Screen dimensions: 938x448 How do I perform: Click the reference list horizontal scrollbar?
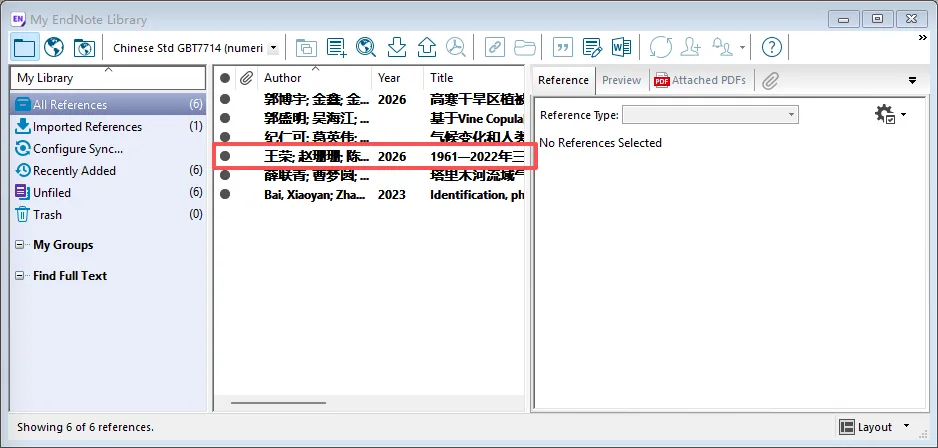tap(278, 403)
